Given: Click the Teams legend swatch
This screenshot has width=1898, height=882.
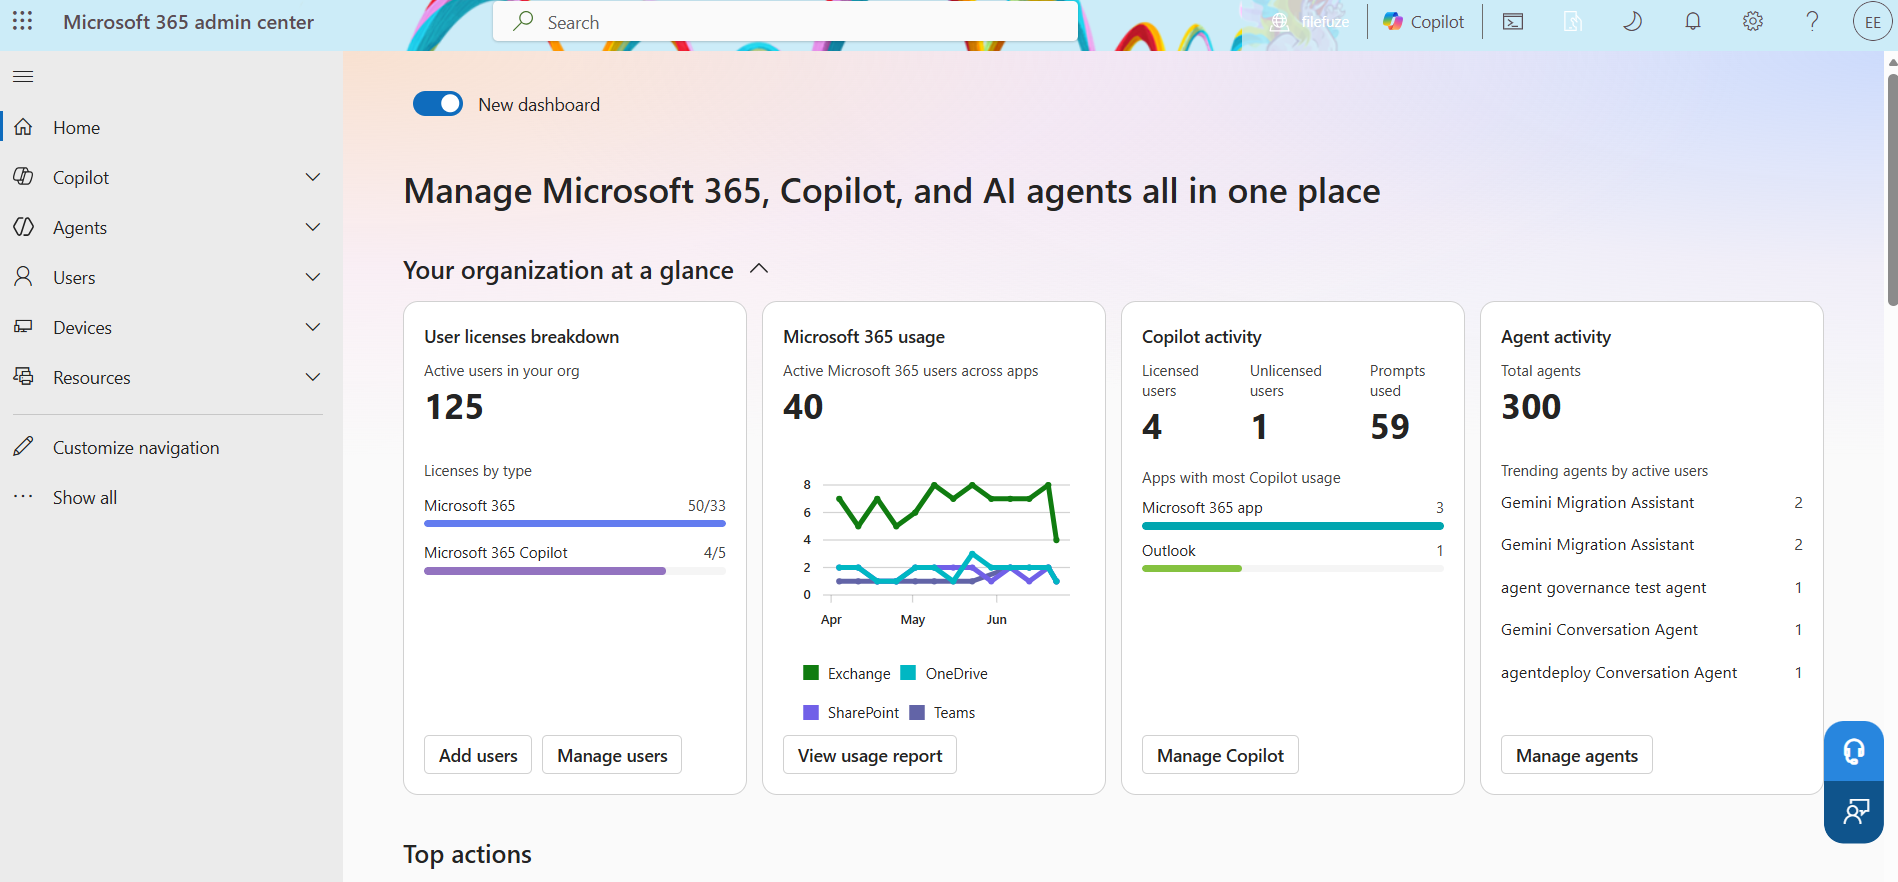Looking at the screenshot, I should click(917, 712).
